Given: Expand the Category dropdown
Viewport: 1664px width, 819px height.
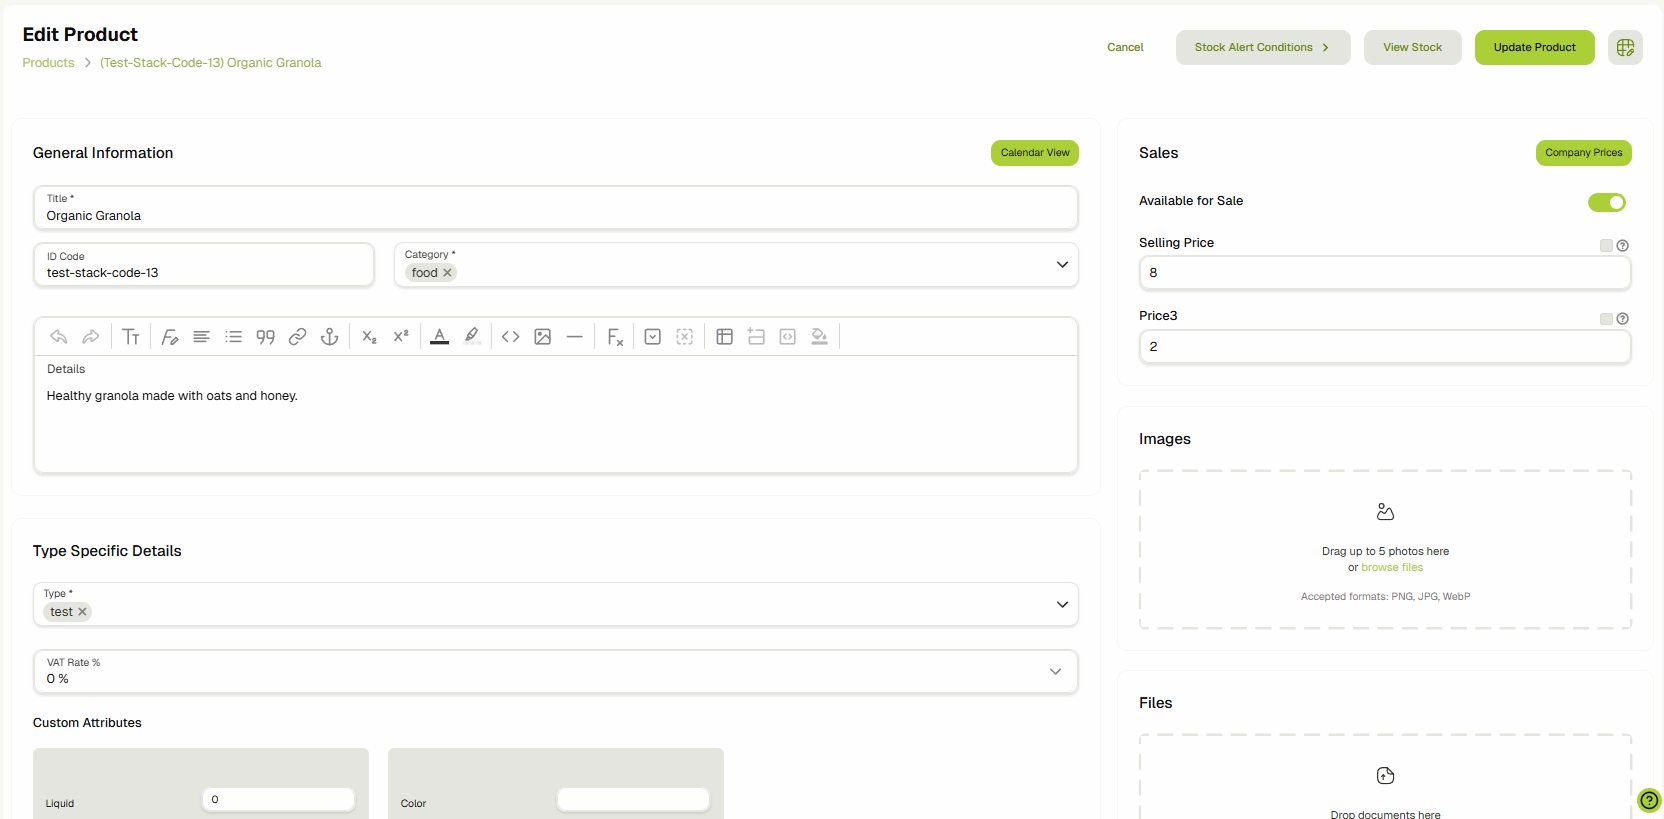Looking at the screenshot, I should point(1062,265).
